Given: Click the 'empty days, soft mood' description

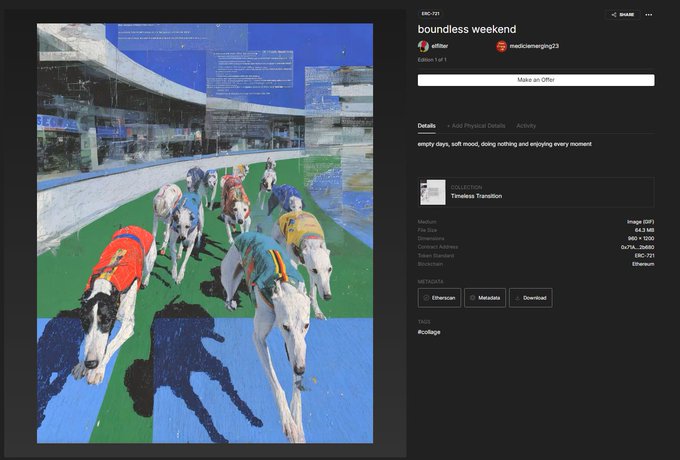Looking at the screenshot, I should point(504,144).
